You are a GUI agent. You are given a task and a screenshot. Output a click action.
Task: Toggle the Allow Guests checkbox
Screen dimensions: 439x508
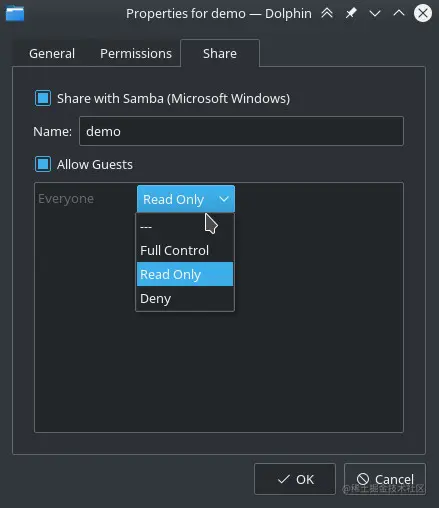click(x=43, y=164)
